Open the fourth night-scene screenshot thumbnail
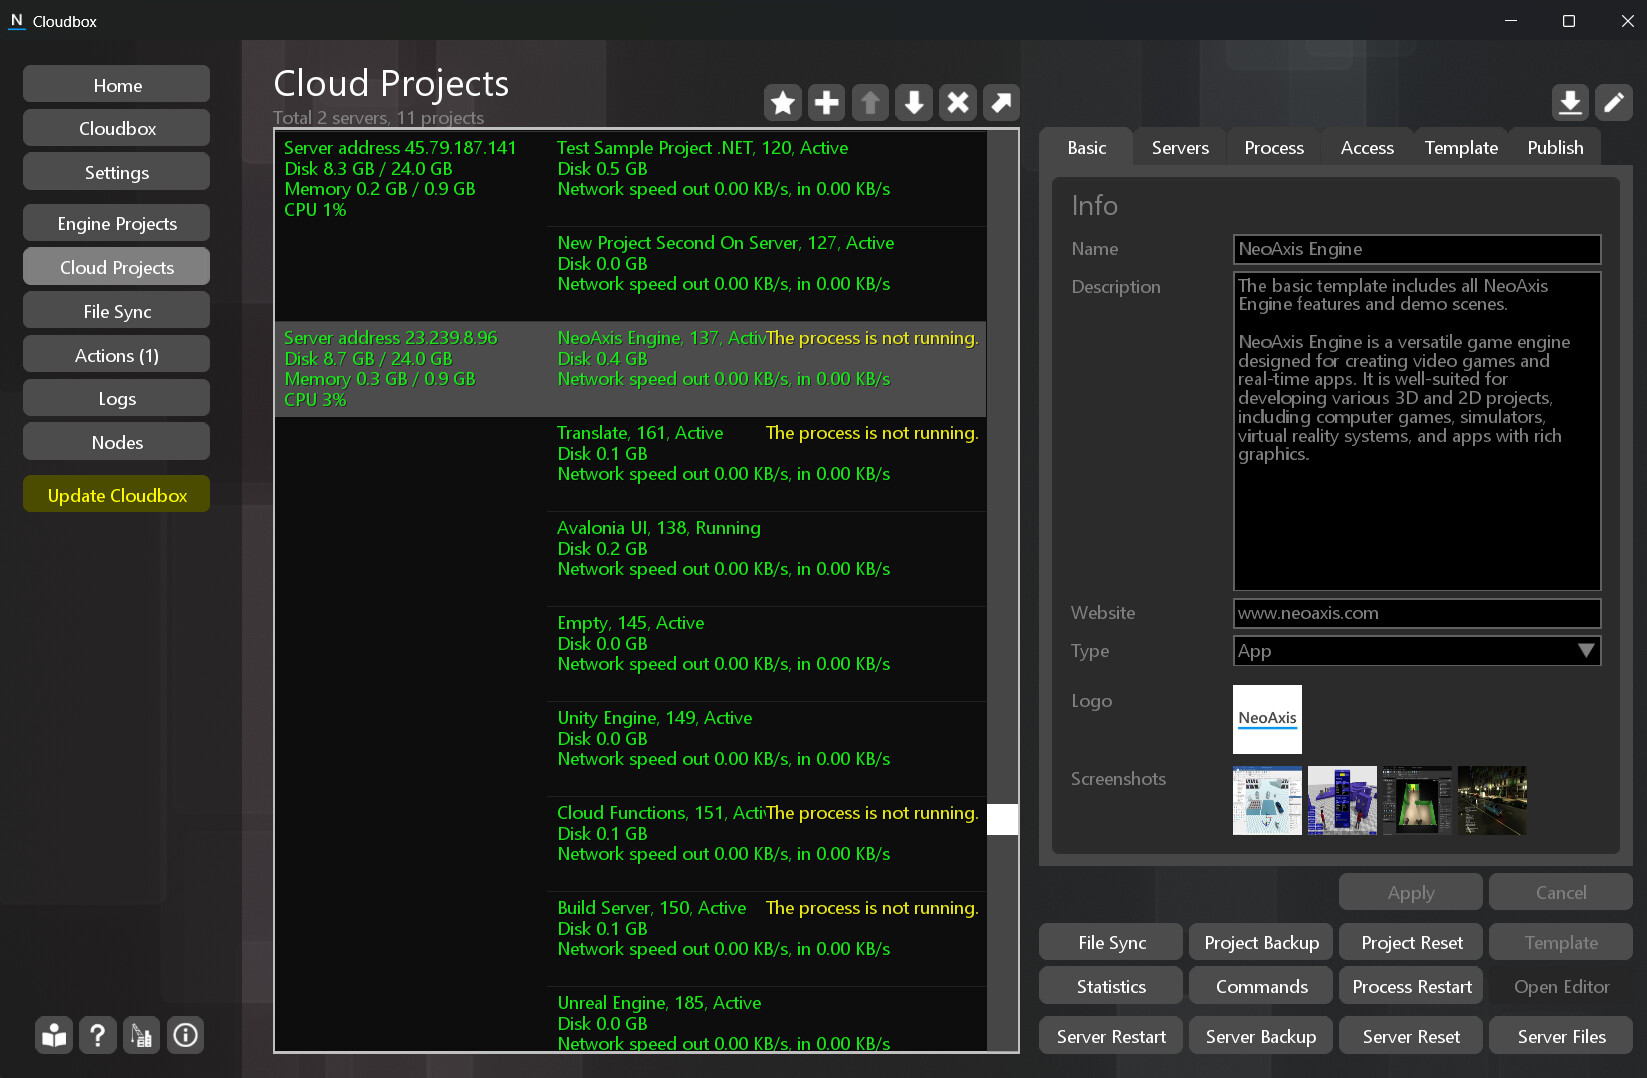The image size is (1647, 1078). coord(1492,800)
